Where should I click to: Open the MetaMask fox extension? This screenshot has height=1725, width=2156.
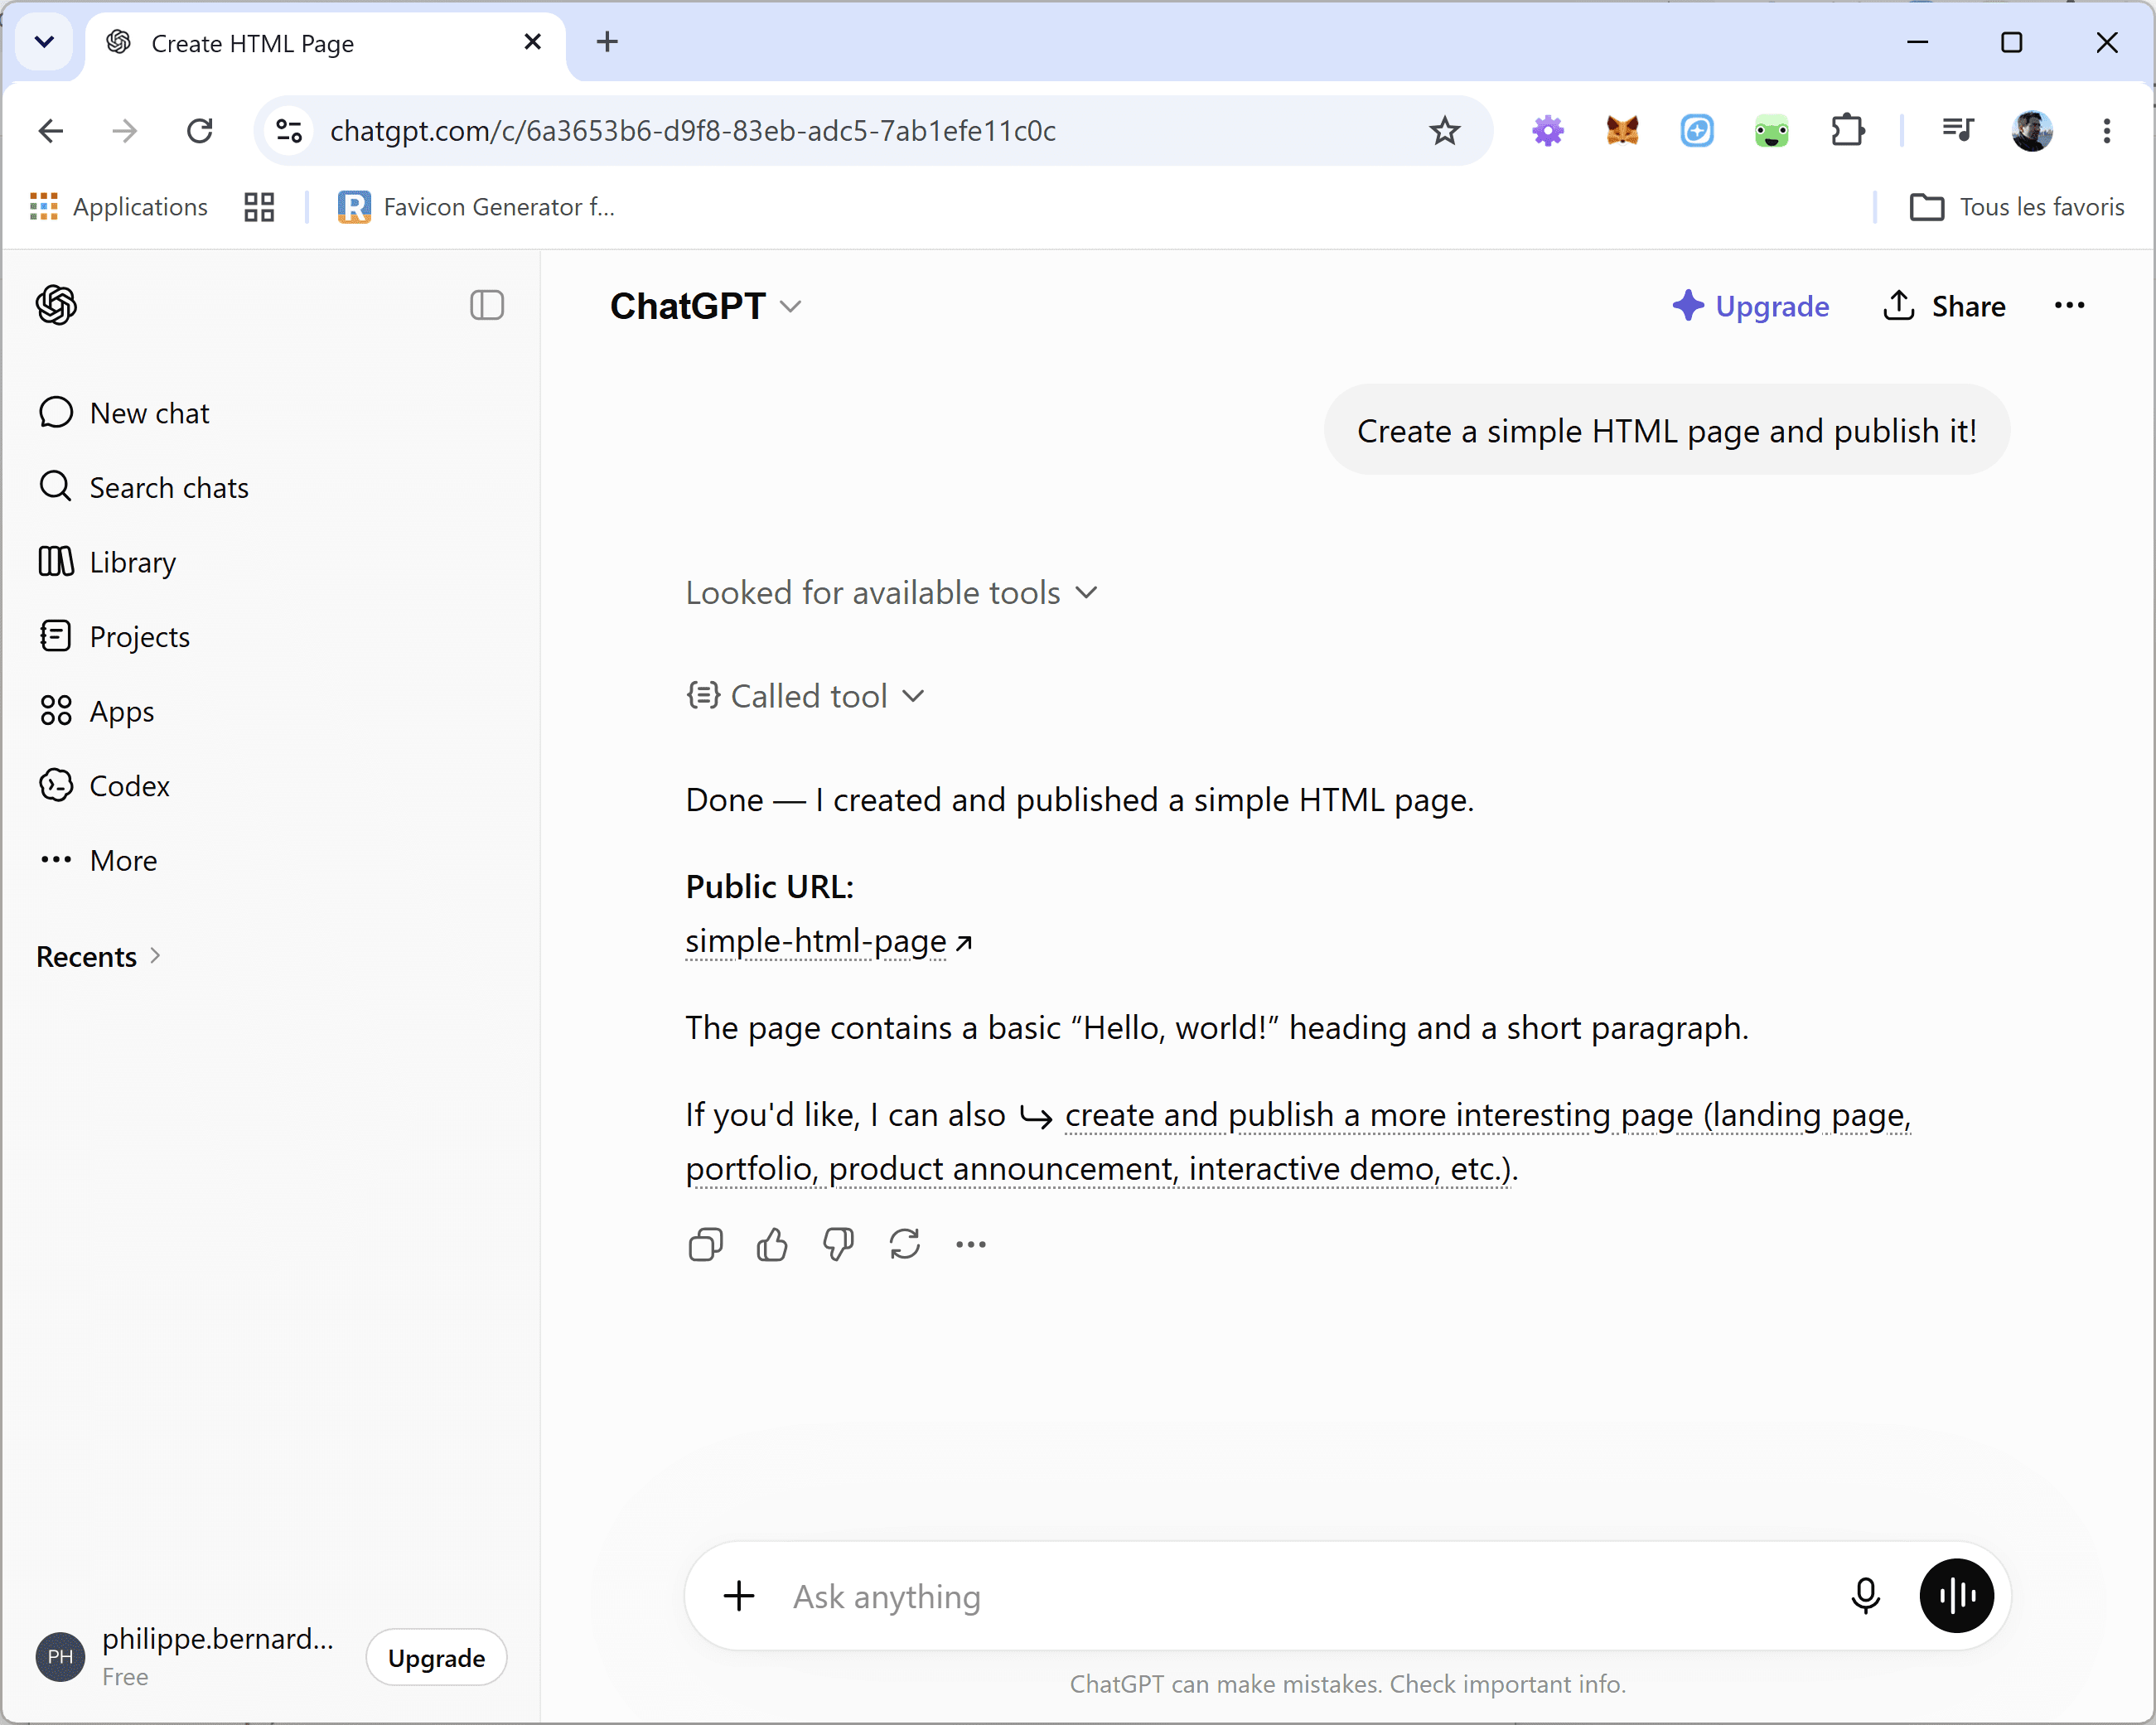coord(1622,131)
